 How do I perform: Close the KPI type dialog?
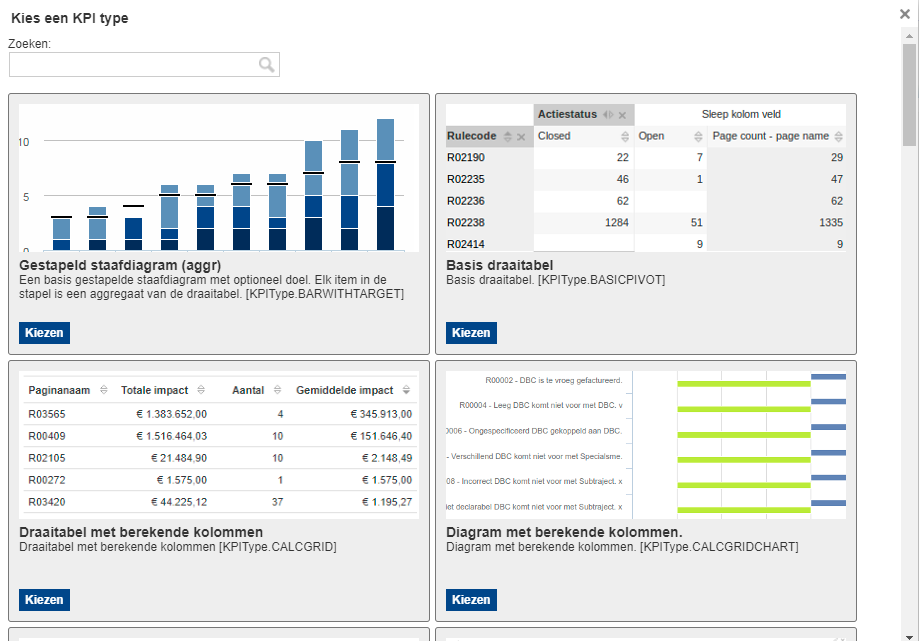pos(905,15)
